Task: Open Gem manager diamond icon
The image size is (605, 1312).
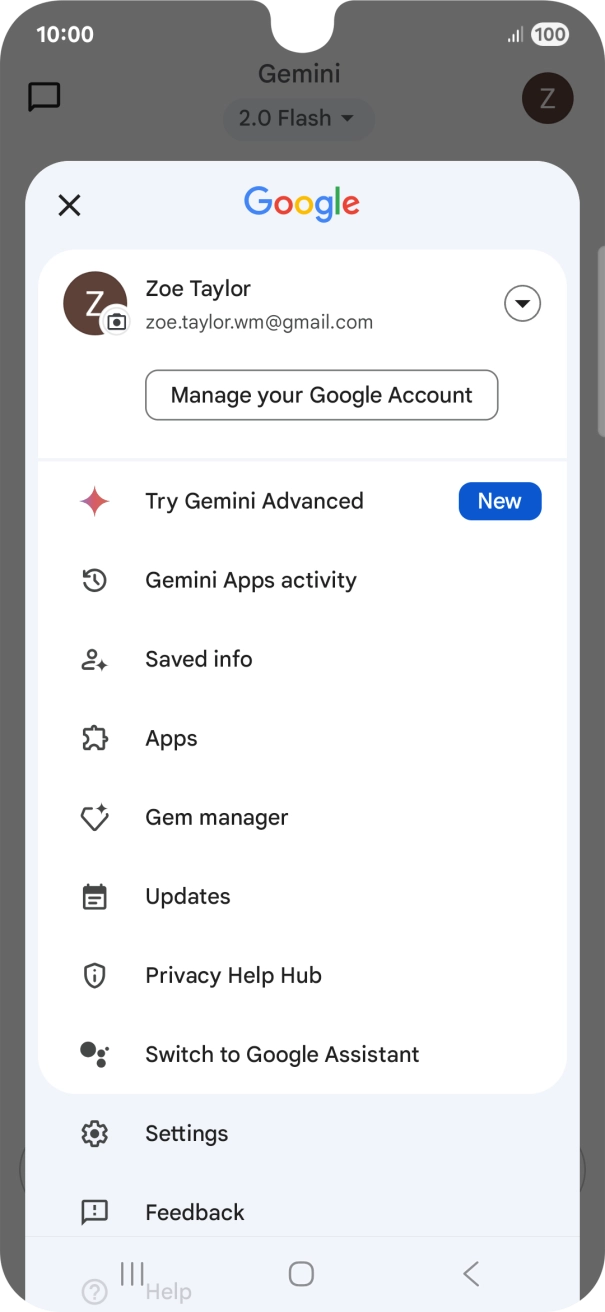Action: (94, 817)
